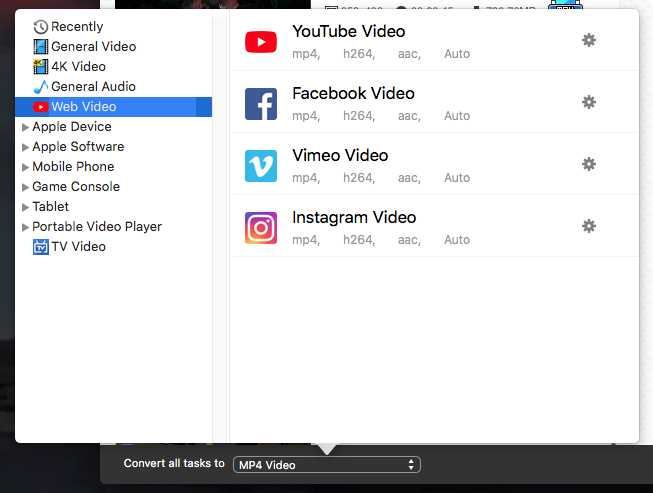Screen dimensions: 653x493
Task: Click the Mobile Phone label
Action: (x=73, y=167)
